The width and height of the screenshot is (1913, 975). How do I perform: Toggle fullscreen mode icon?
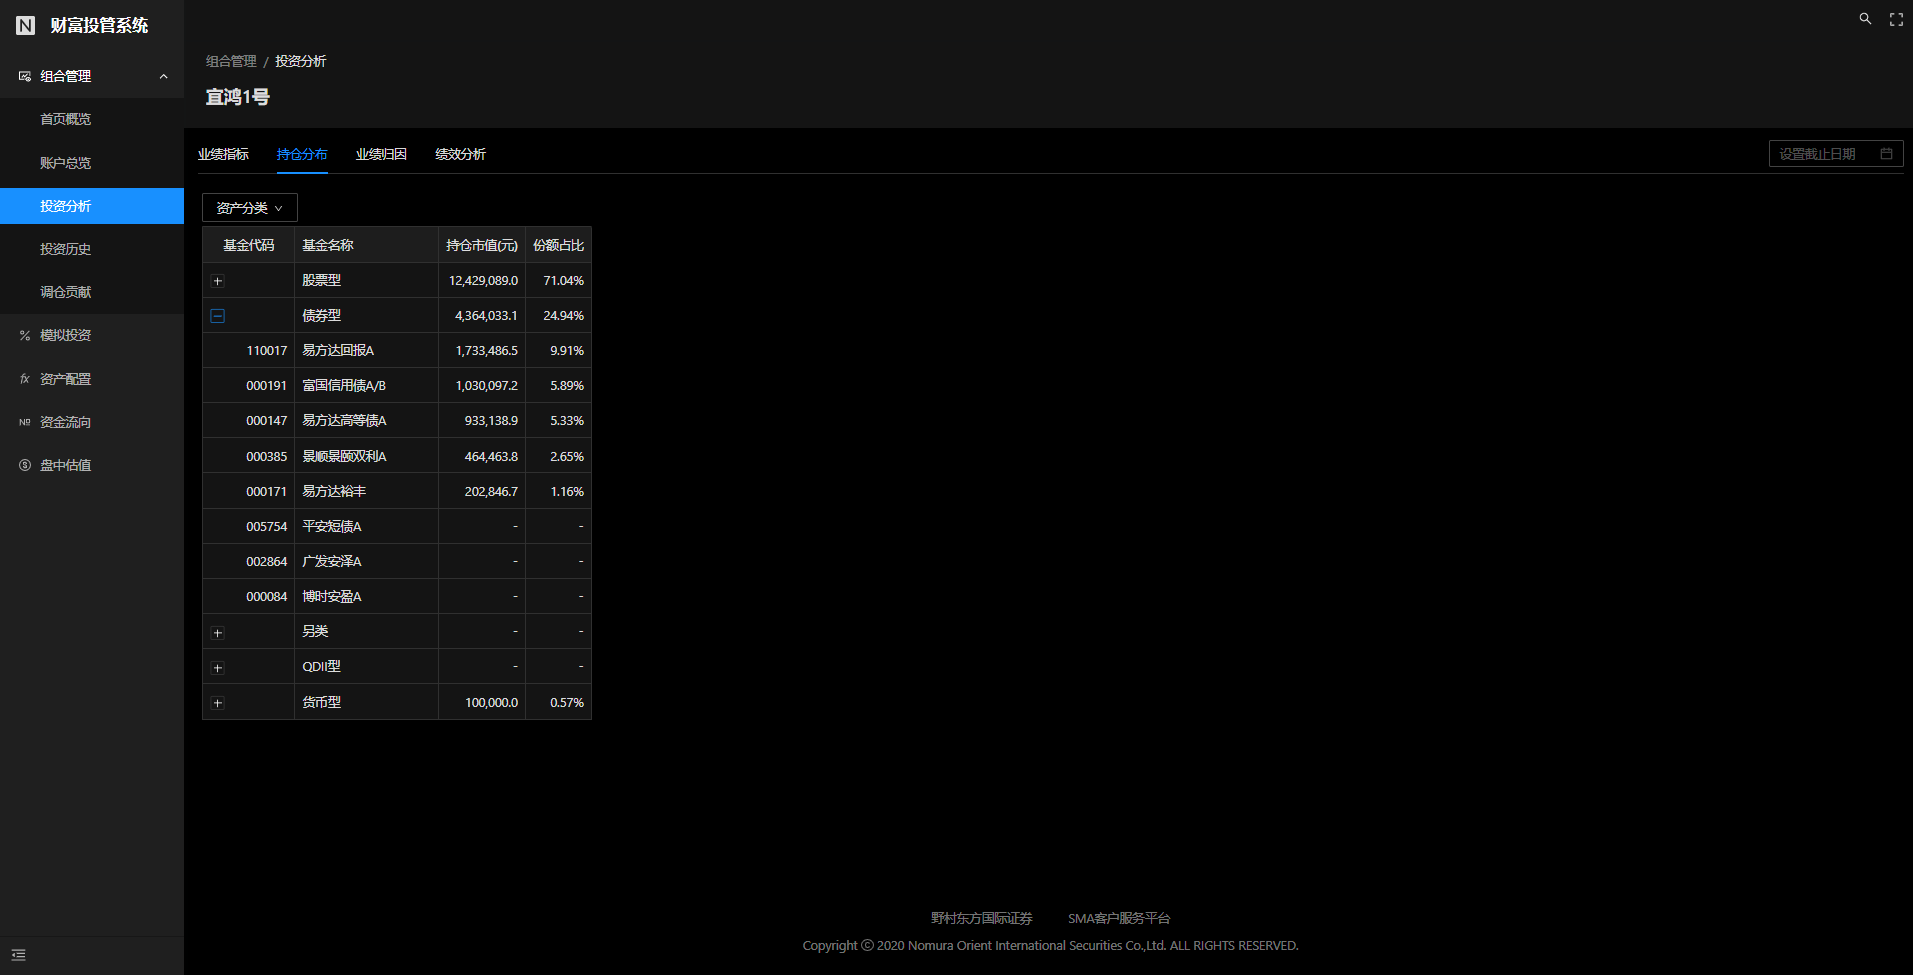(1896, 19)
